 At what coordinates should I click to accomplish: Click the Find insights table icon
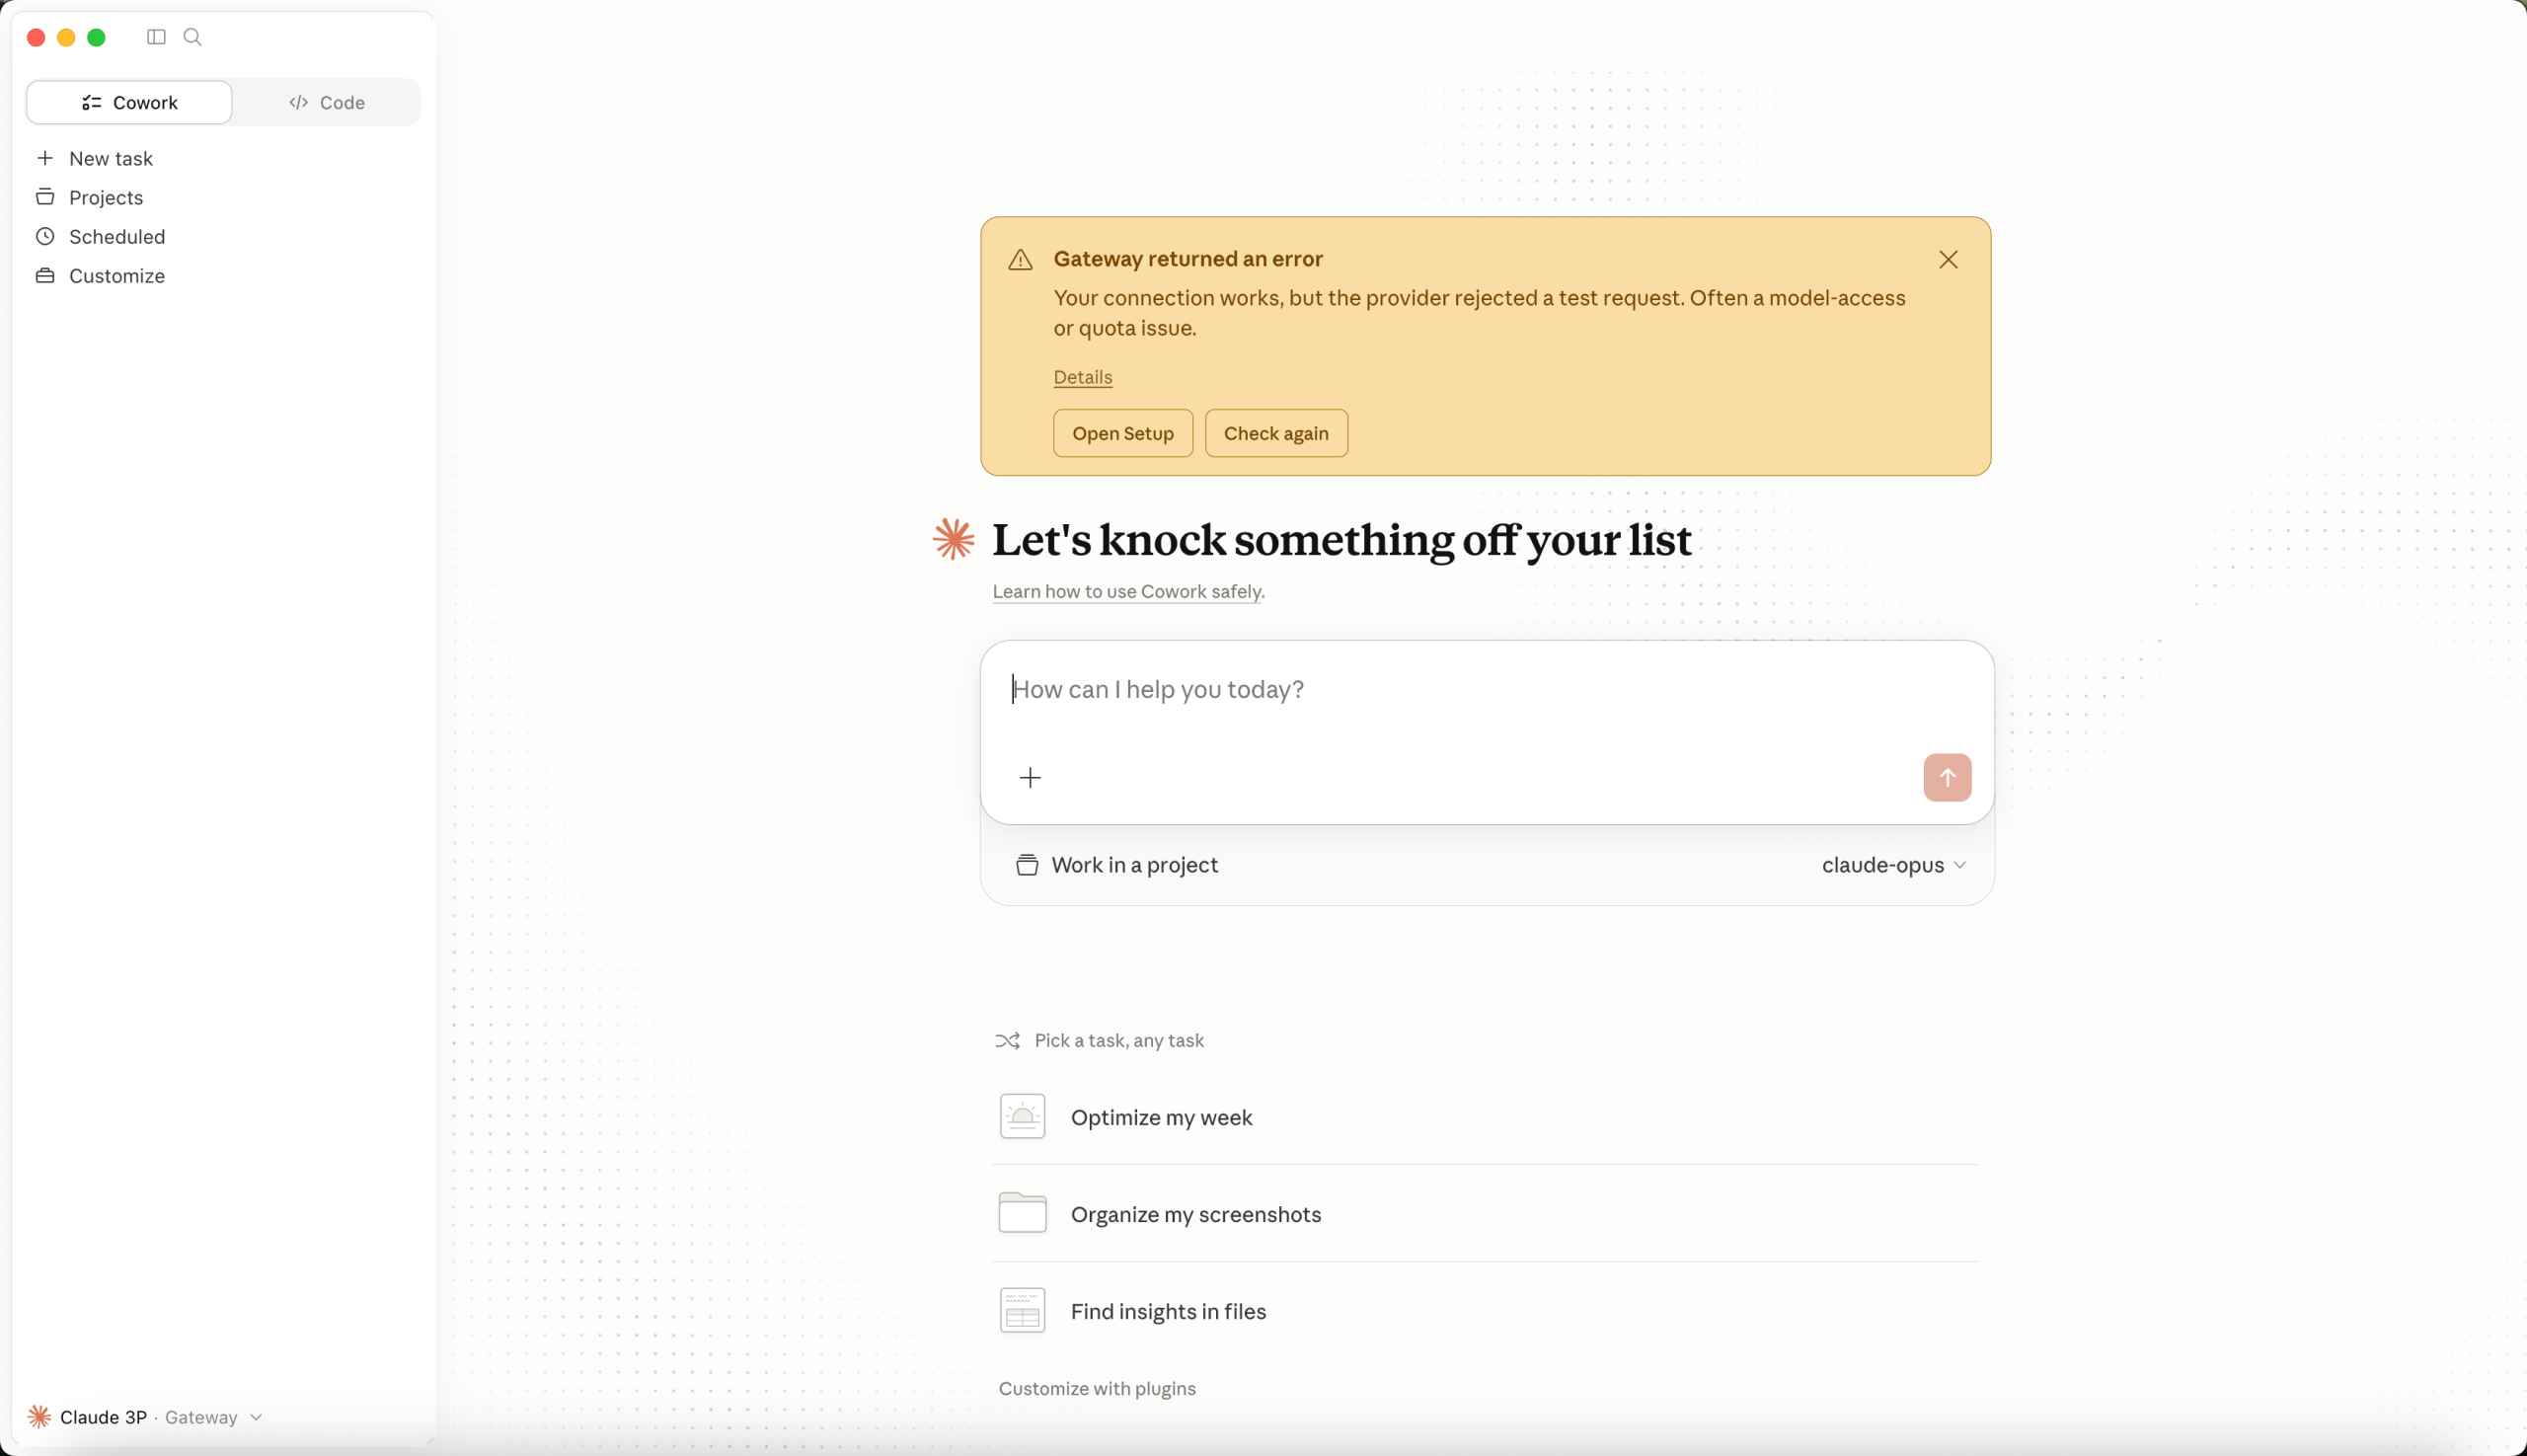point(1022,1310)
